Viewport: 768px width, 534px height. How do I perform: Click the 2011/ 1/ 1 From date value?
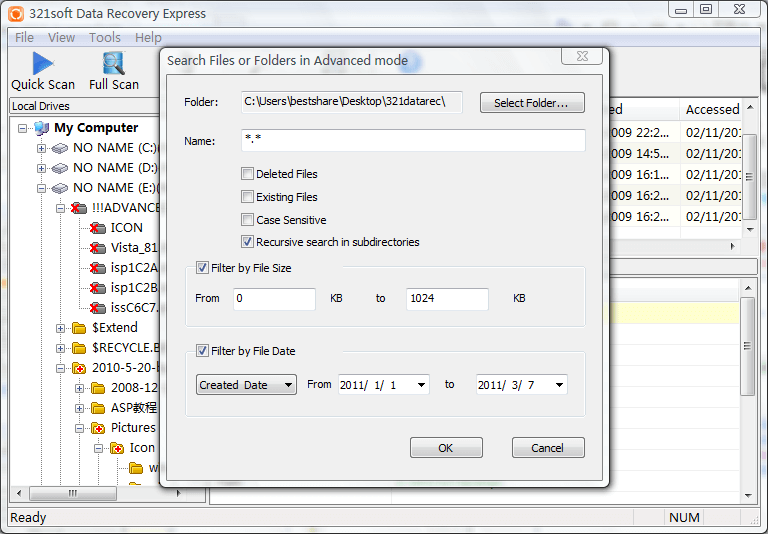point(368,385)
